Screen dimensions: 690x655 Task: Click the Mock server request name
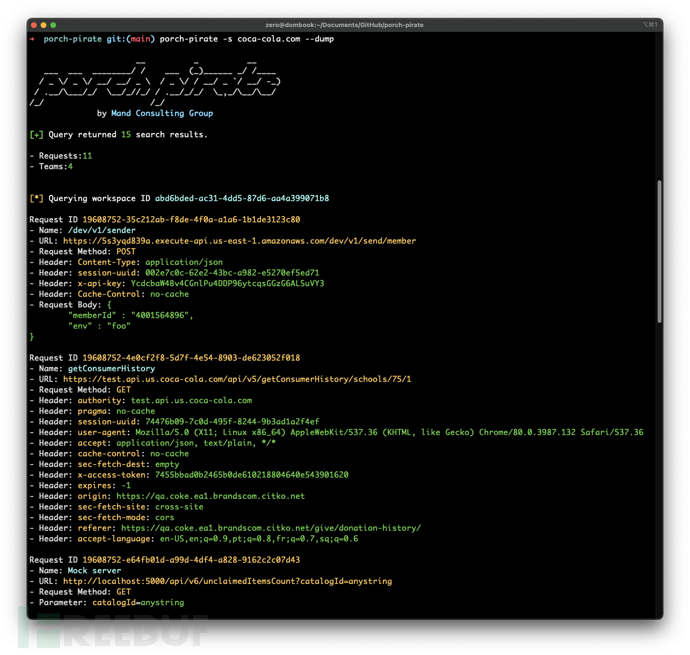(92, 571)
